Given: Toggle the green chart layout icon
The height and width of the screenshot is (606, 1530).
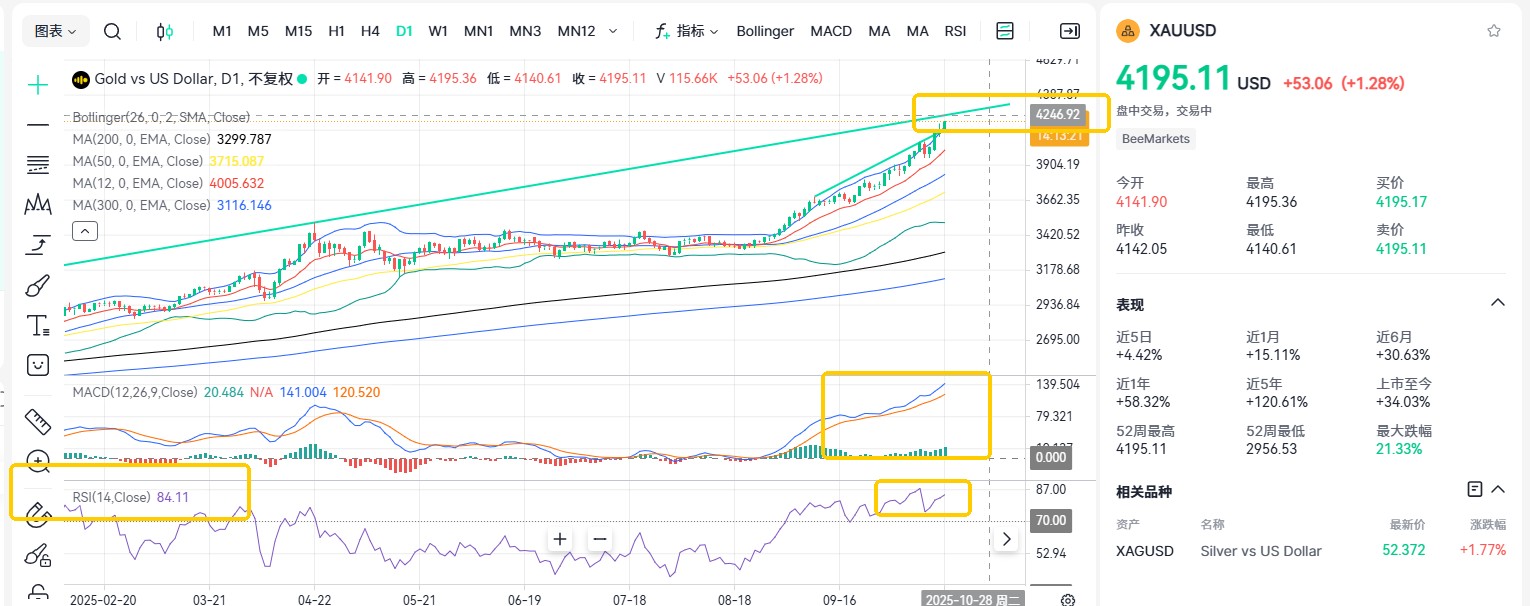Looking at the screenshot, I should 1005,31.
